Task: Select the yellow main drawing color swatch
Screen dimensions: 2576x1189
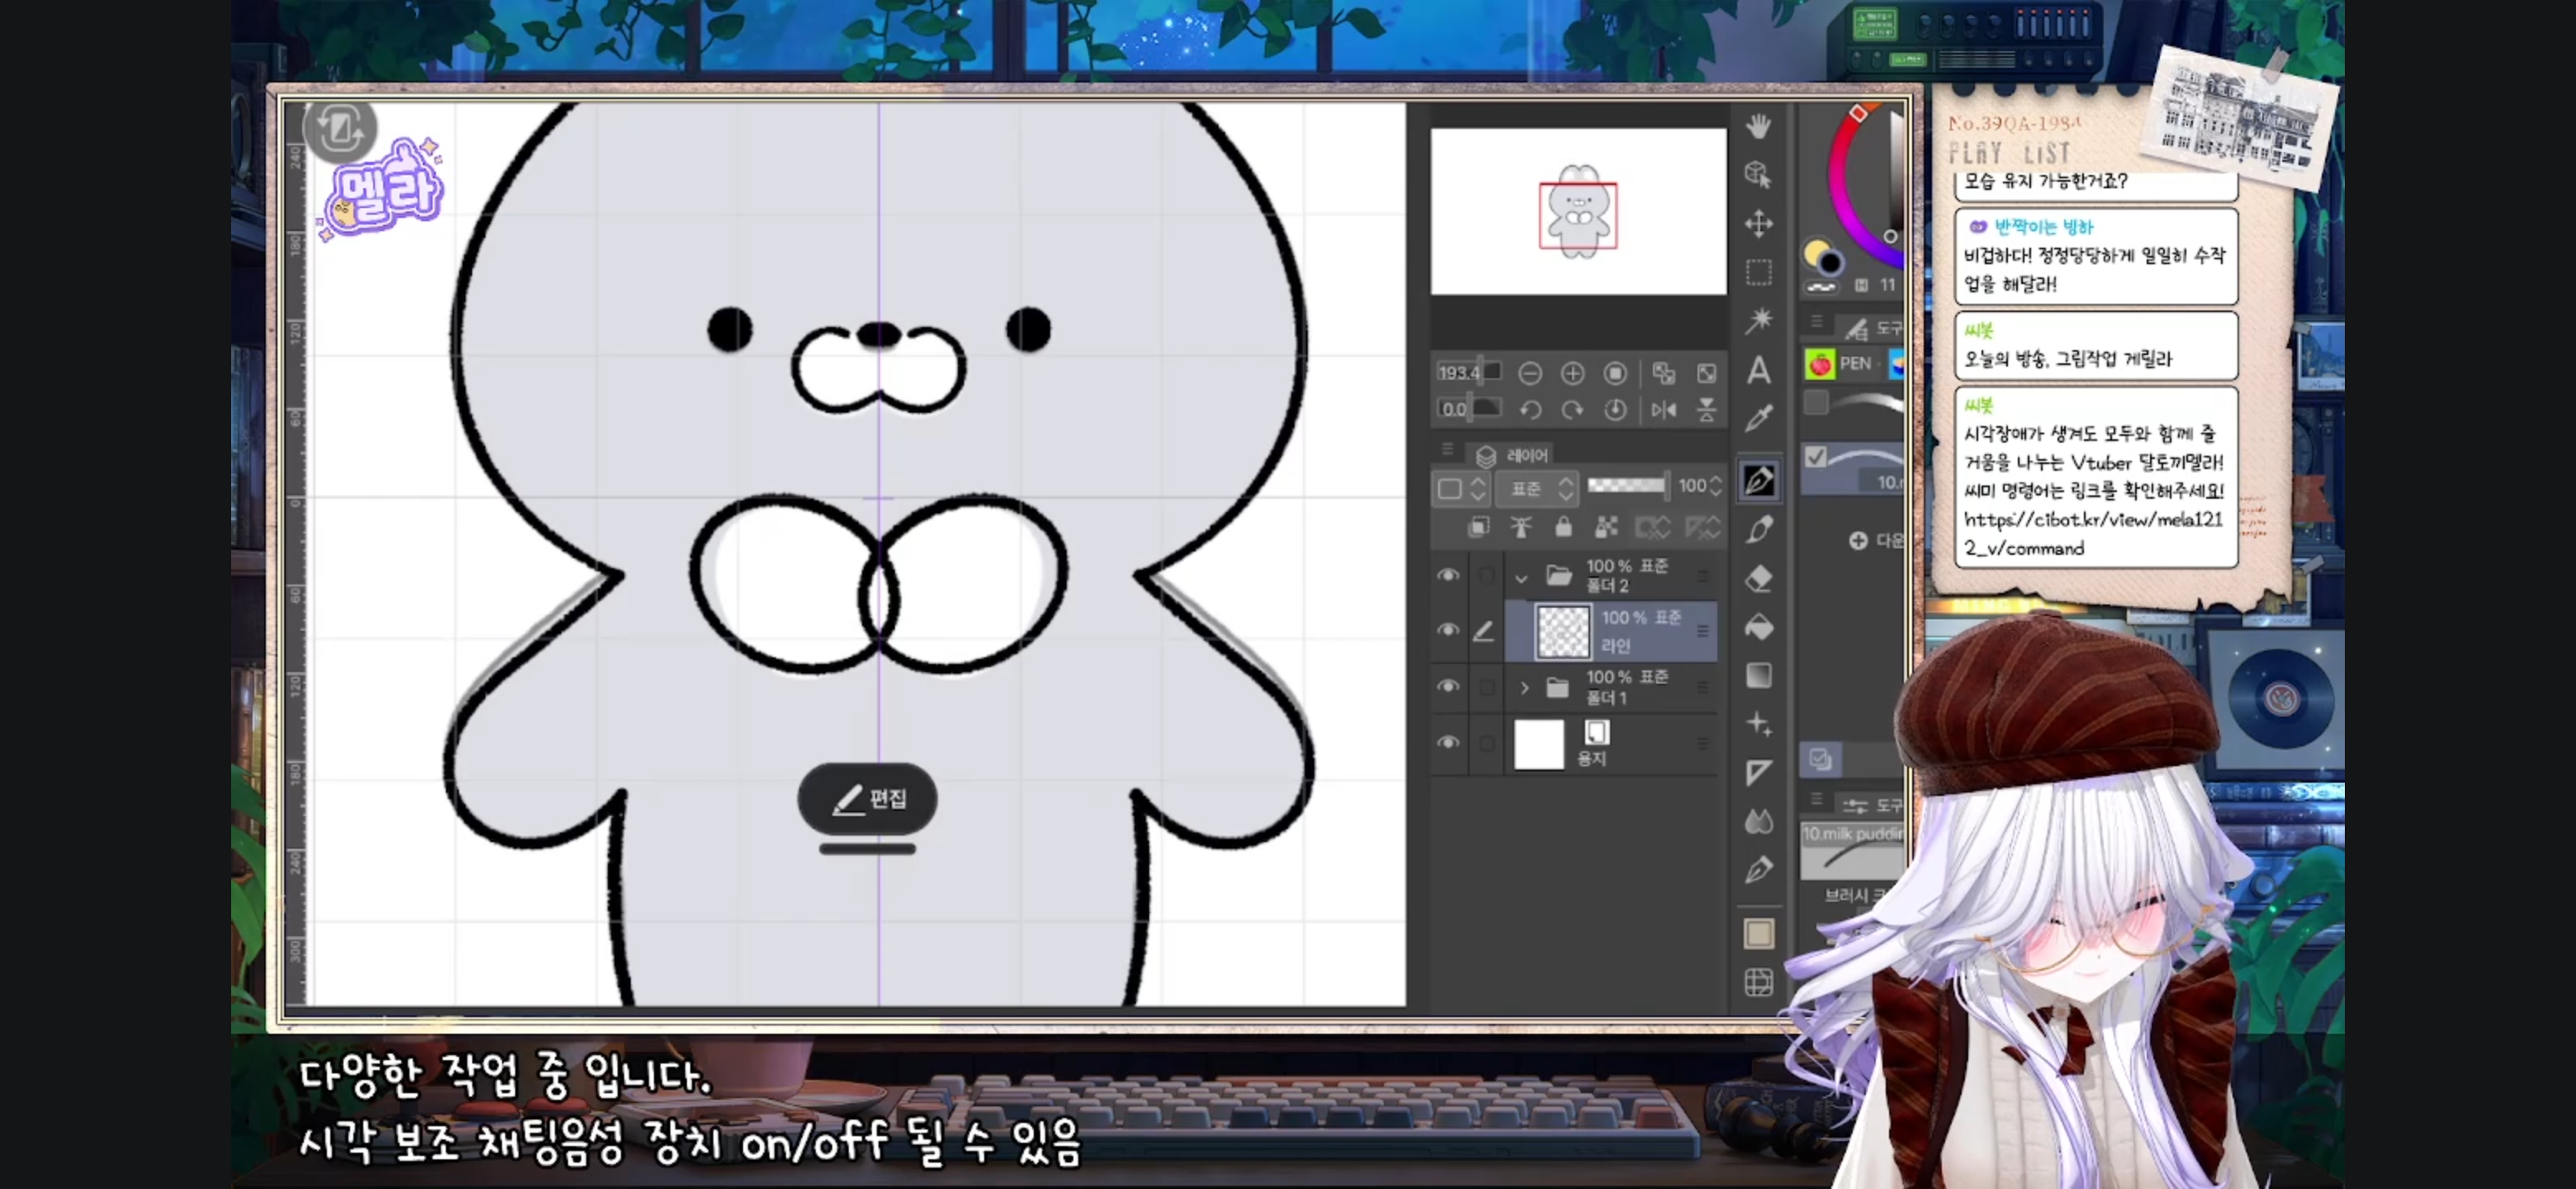Action: click(1815, 252)
